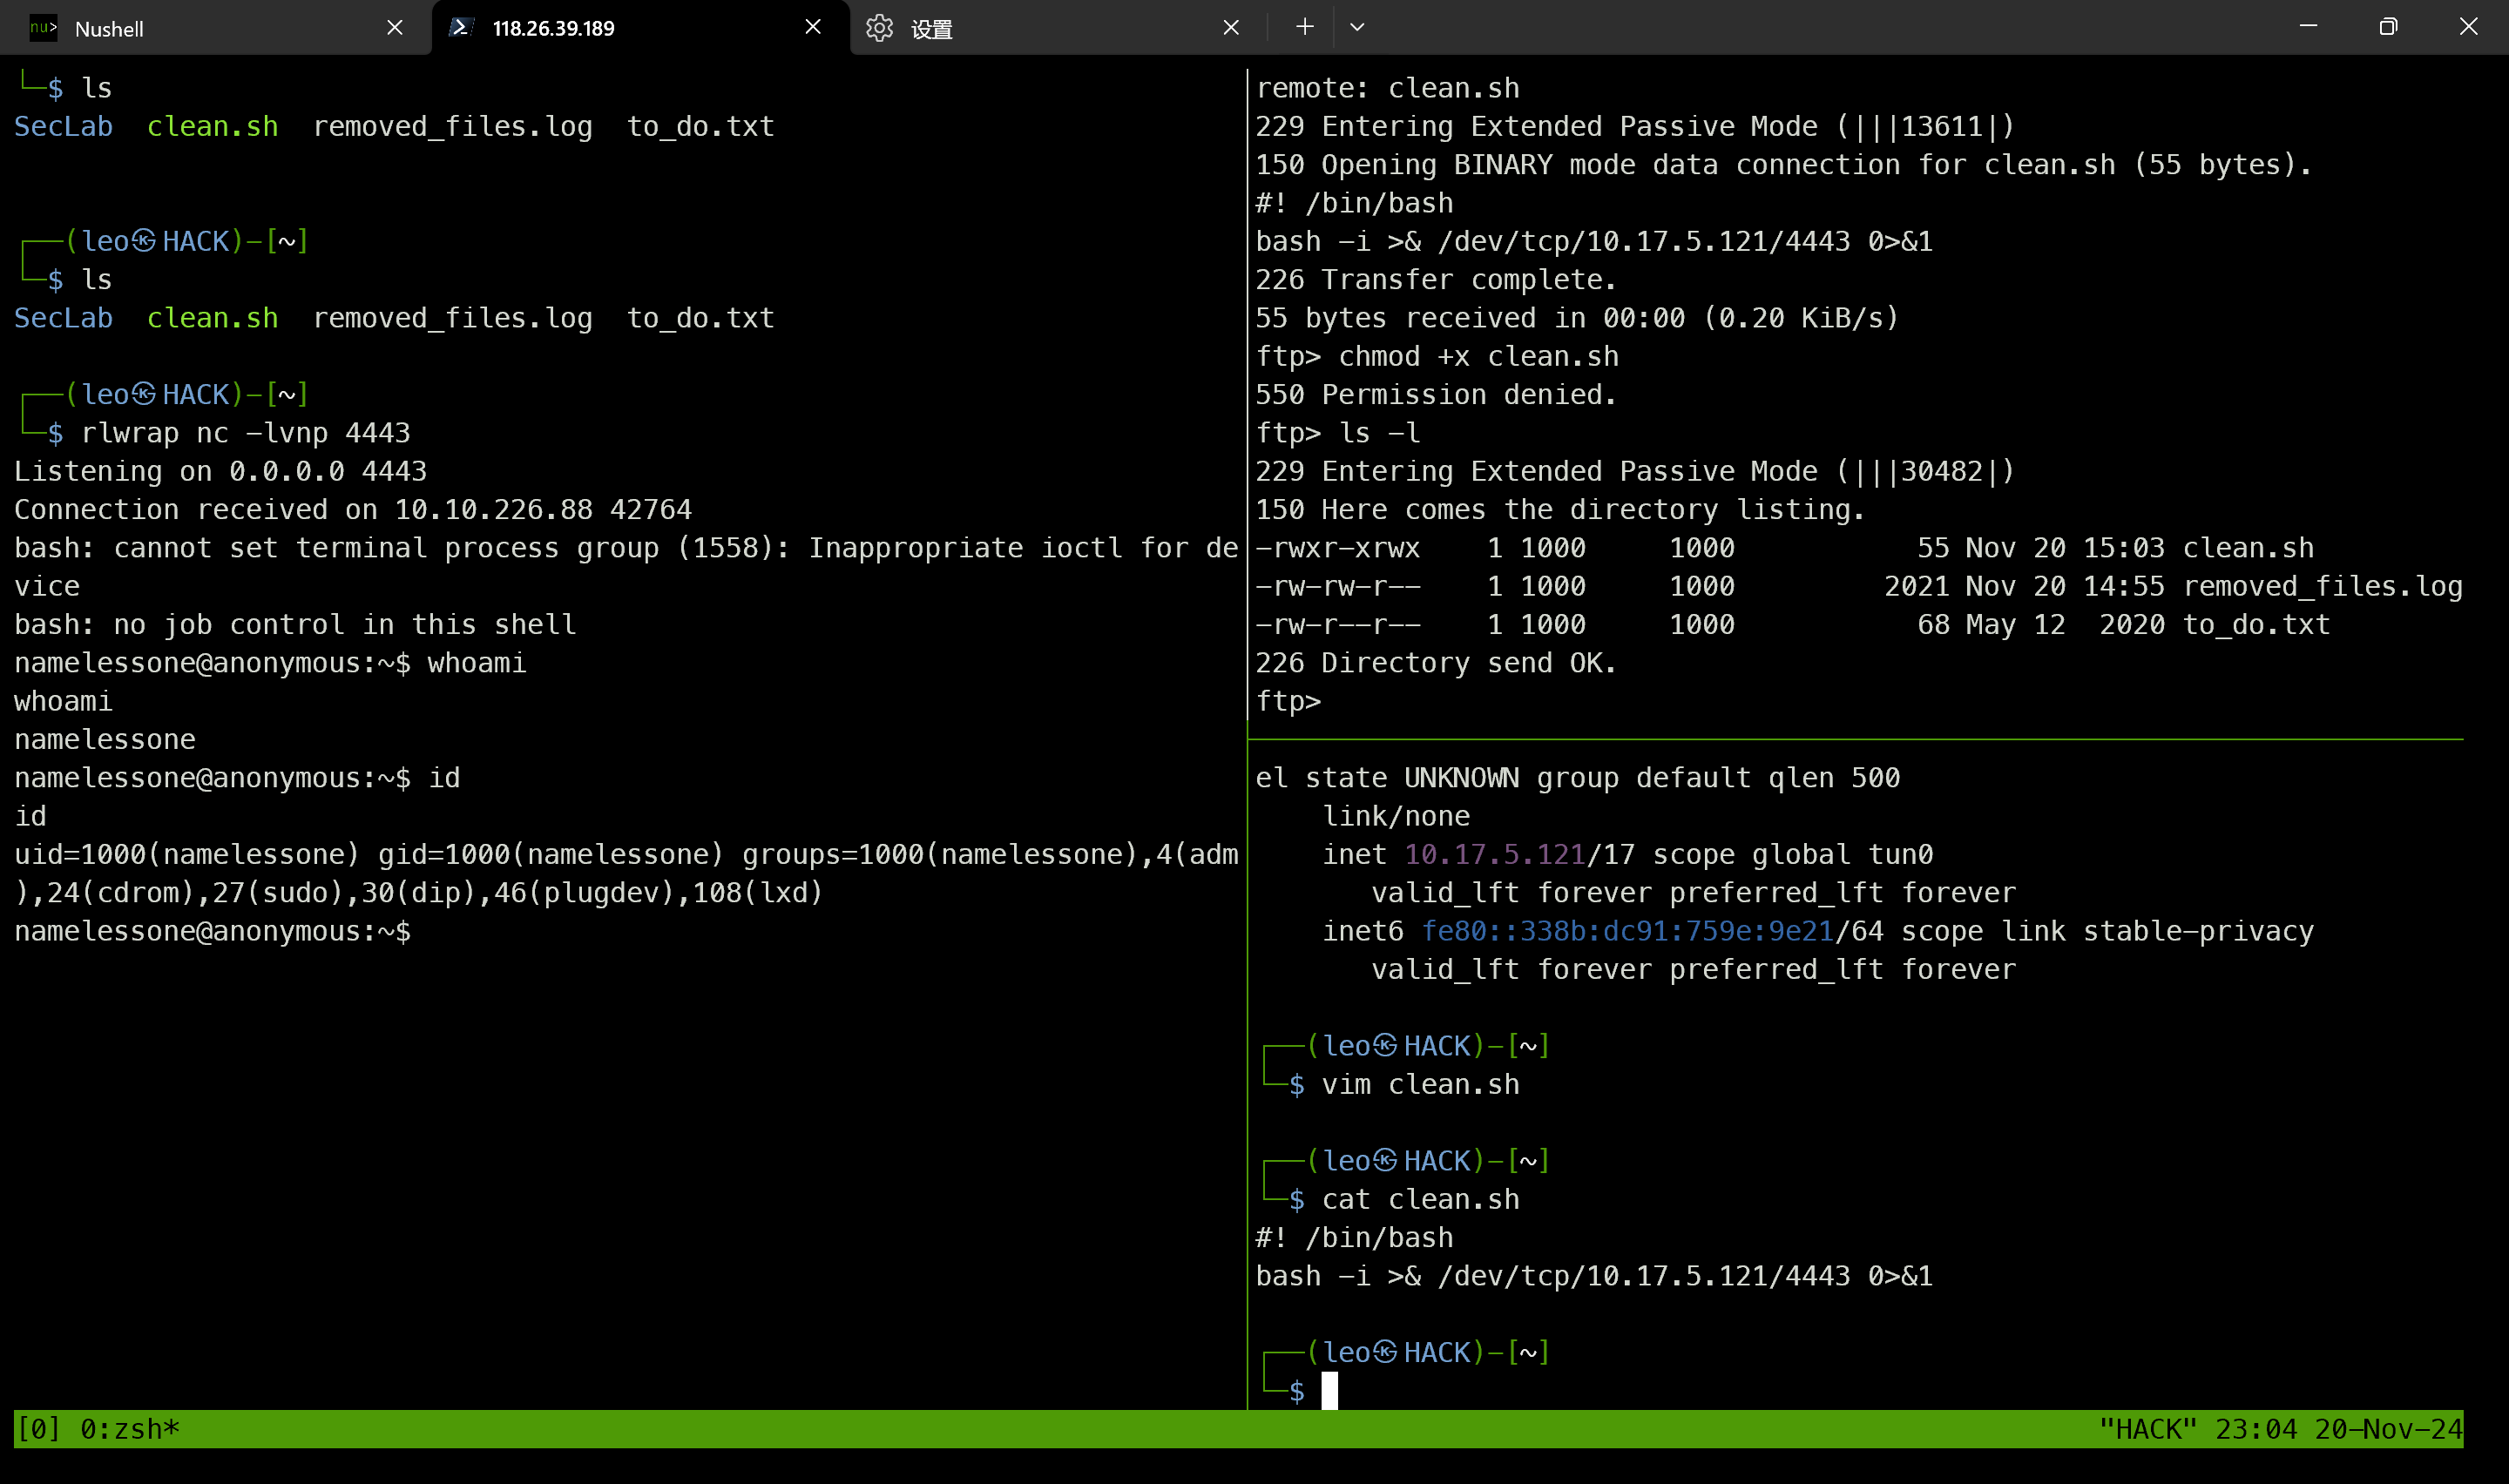Viewport: 2509px width, 1484px height.
Task: Click the IPv6 address fe80::338b:dc91:759e:9e21
Action: [x=1627, y=931]
